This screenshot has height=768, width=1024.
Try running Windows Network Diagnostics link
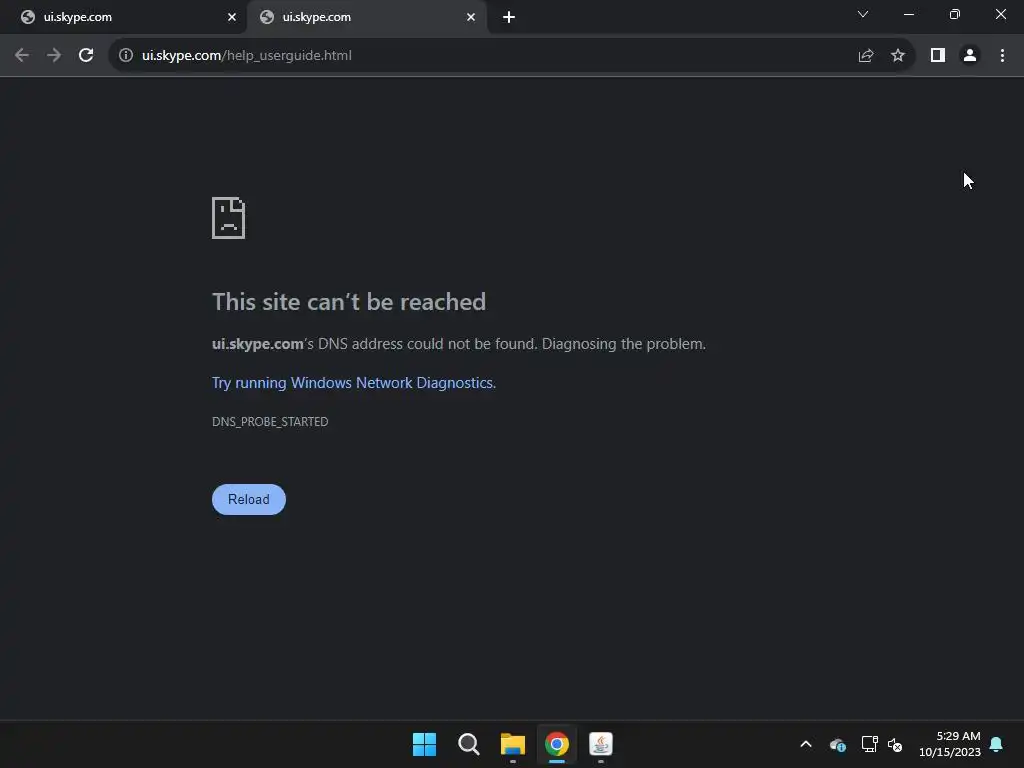tap(354, 383)
